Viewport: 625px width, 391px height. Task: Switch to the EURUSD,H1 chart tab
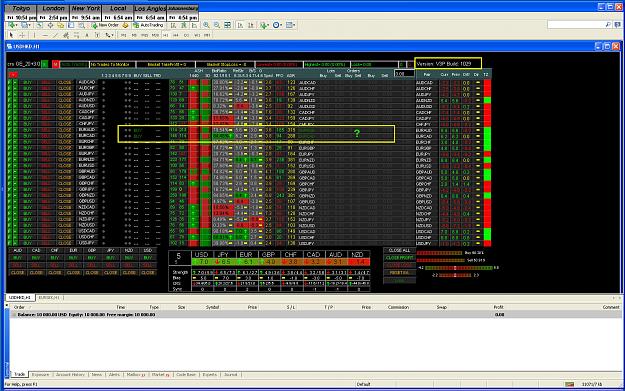(49, 298)
